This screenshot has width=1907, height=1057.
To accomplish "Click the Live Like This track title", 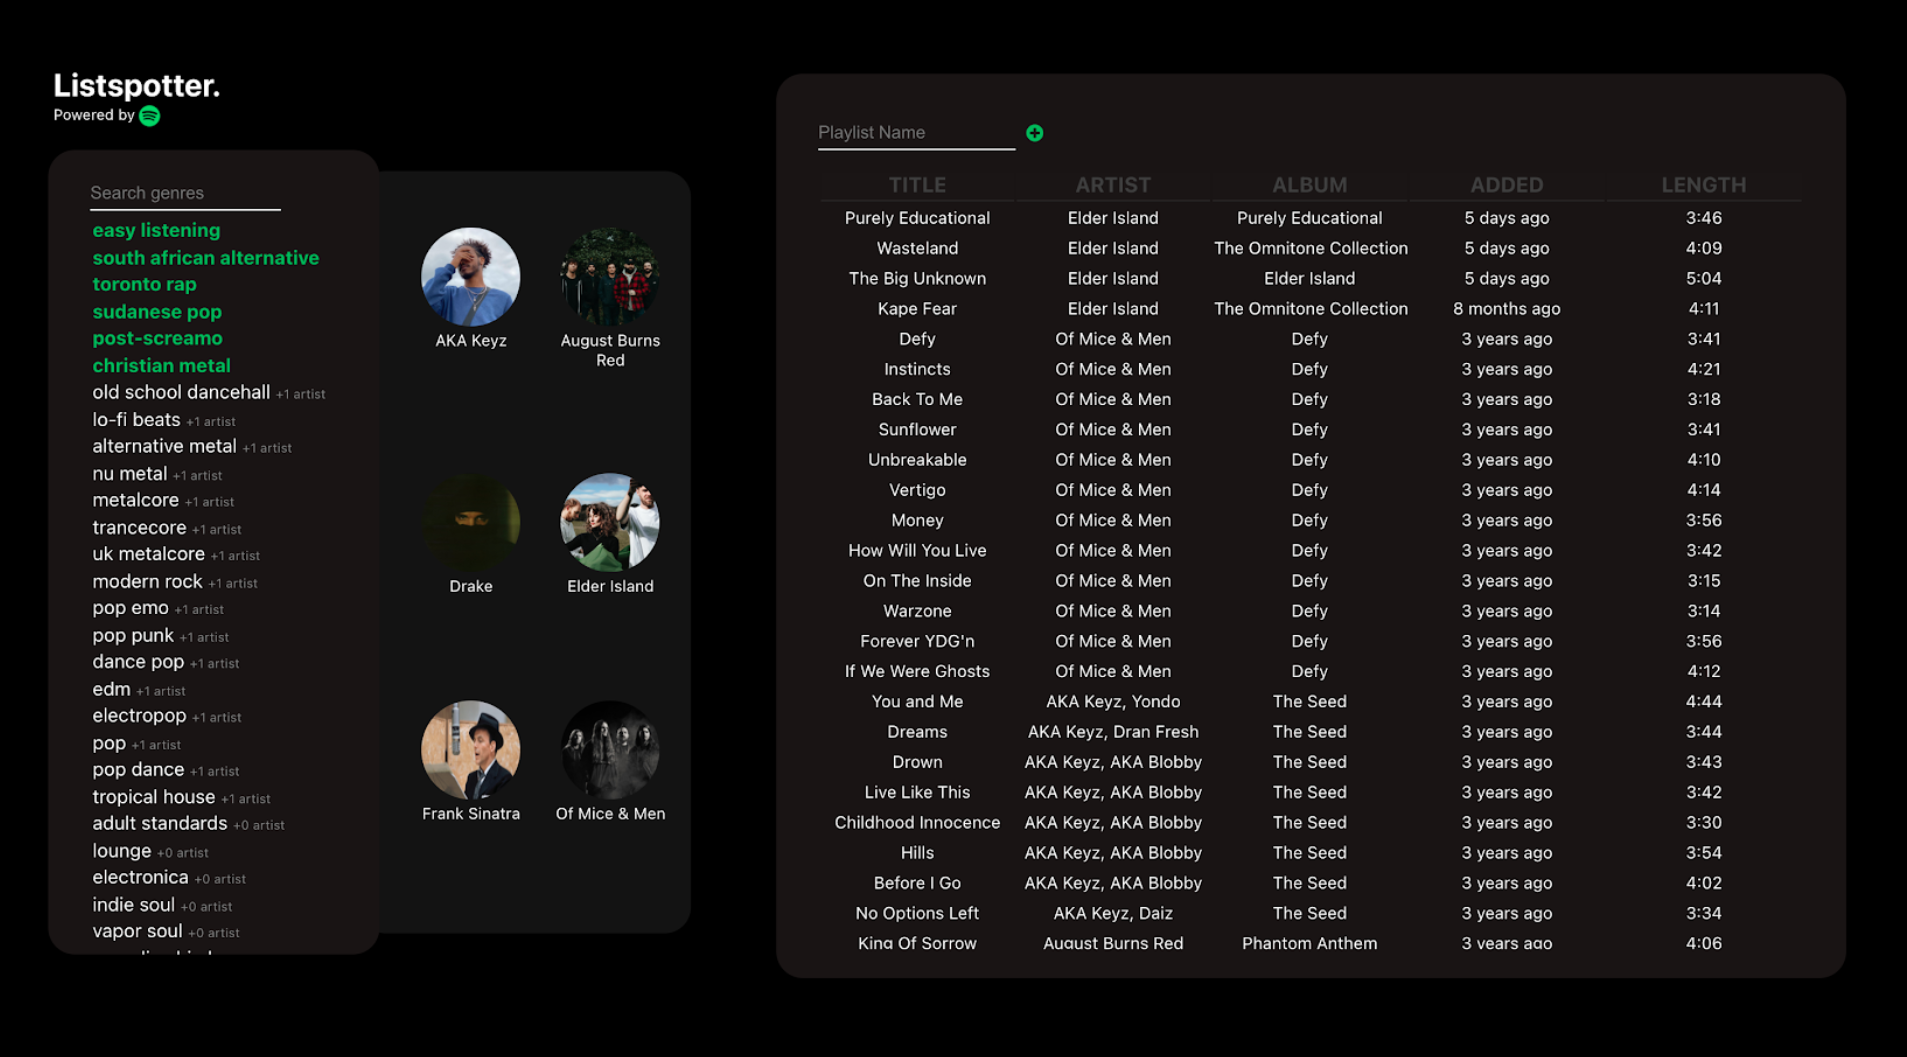I will pos(917,792).
